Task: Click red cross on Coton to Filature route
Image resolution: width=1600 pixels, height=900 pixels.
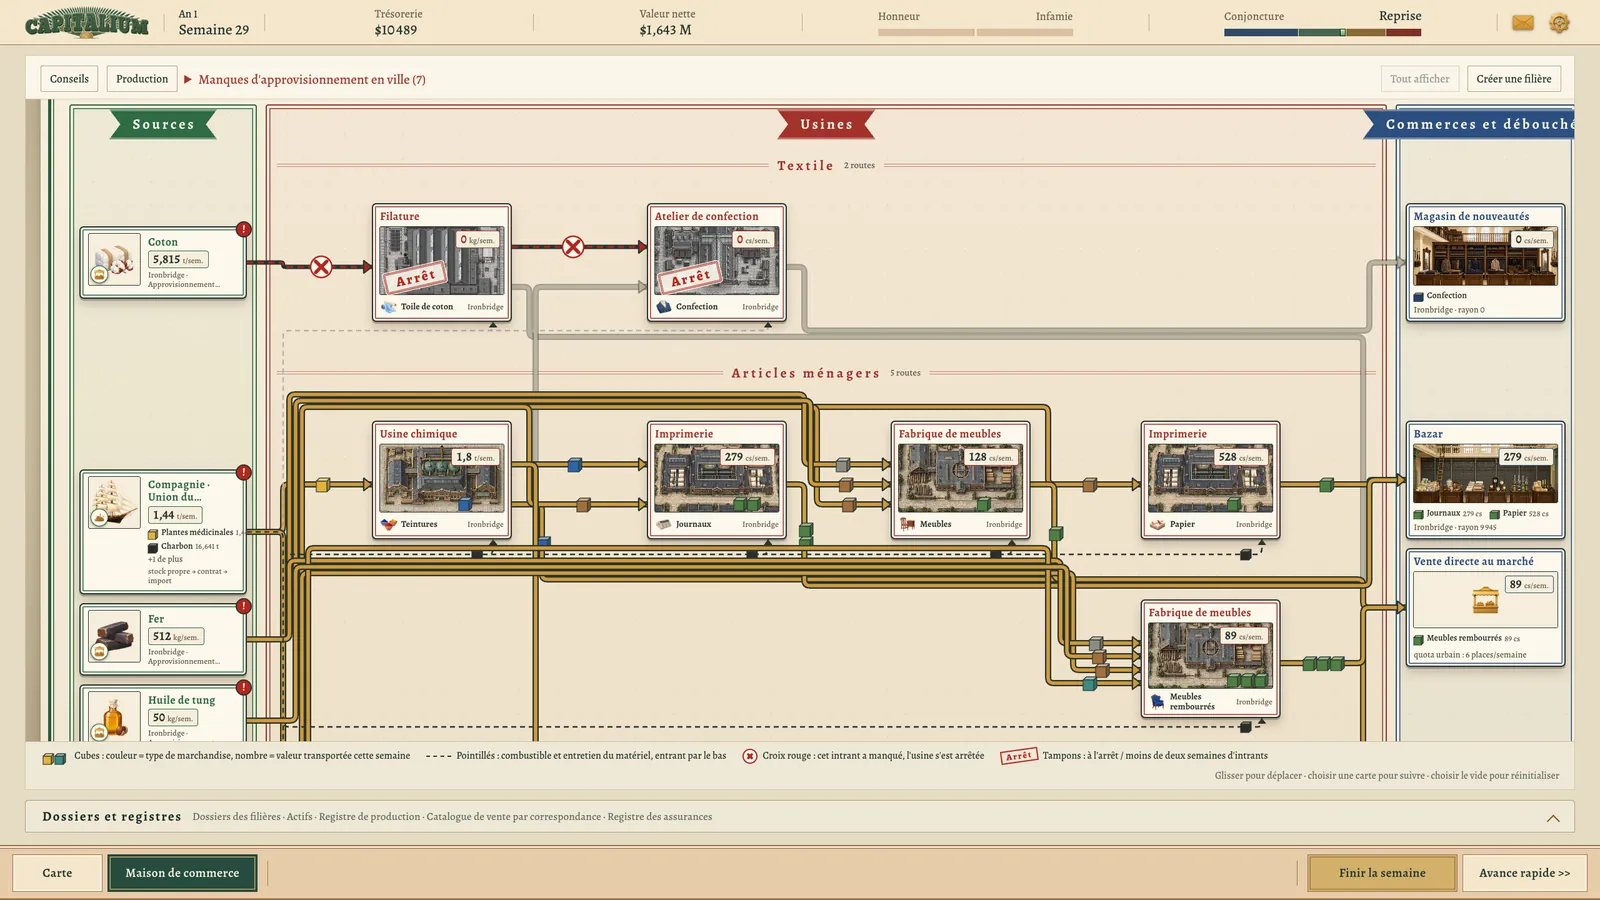Action: [321, 267]
